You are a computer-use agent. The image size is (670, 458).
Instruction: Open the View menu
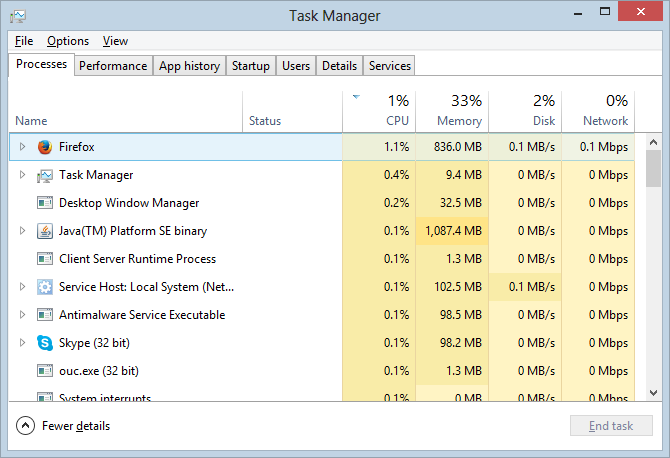(115, 41)
